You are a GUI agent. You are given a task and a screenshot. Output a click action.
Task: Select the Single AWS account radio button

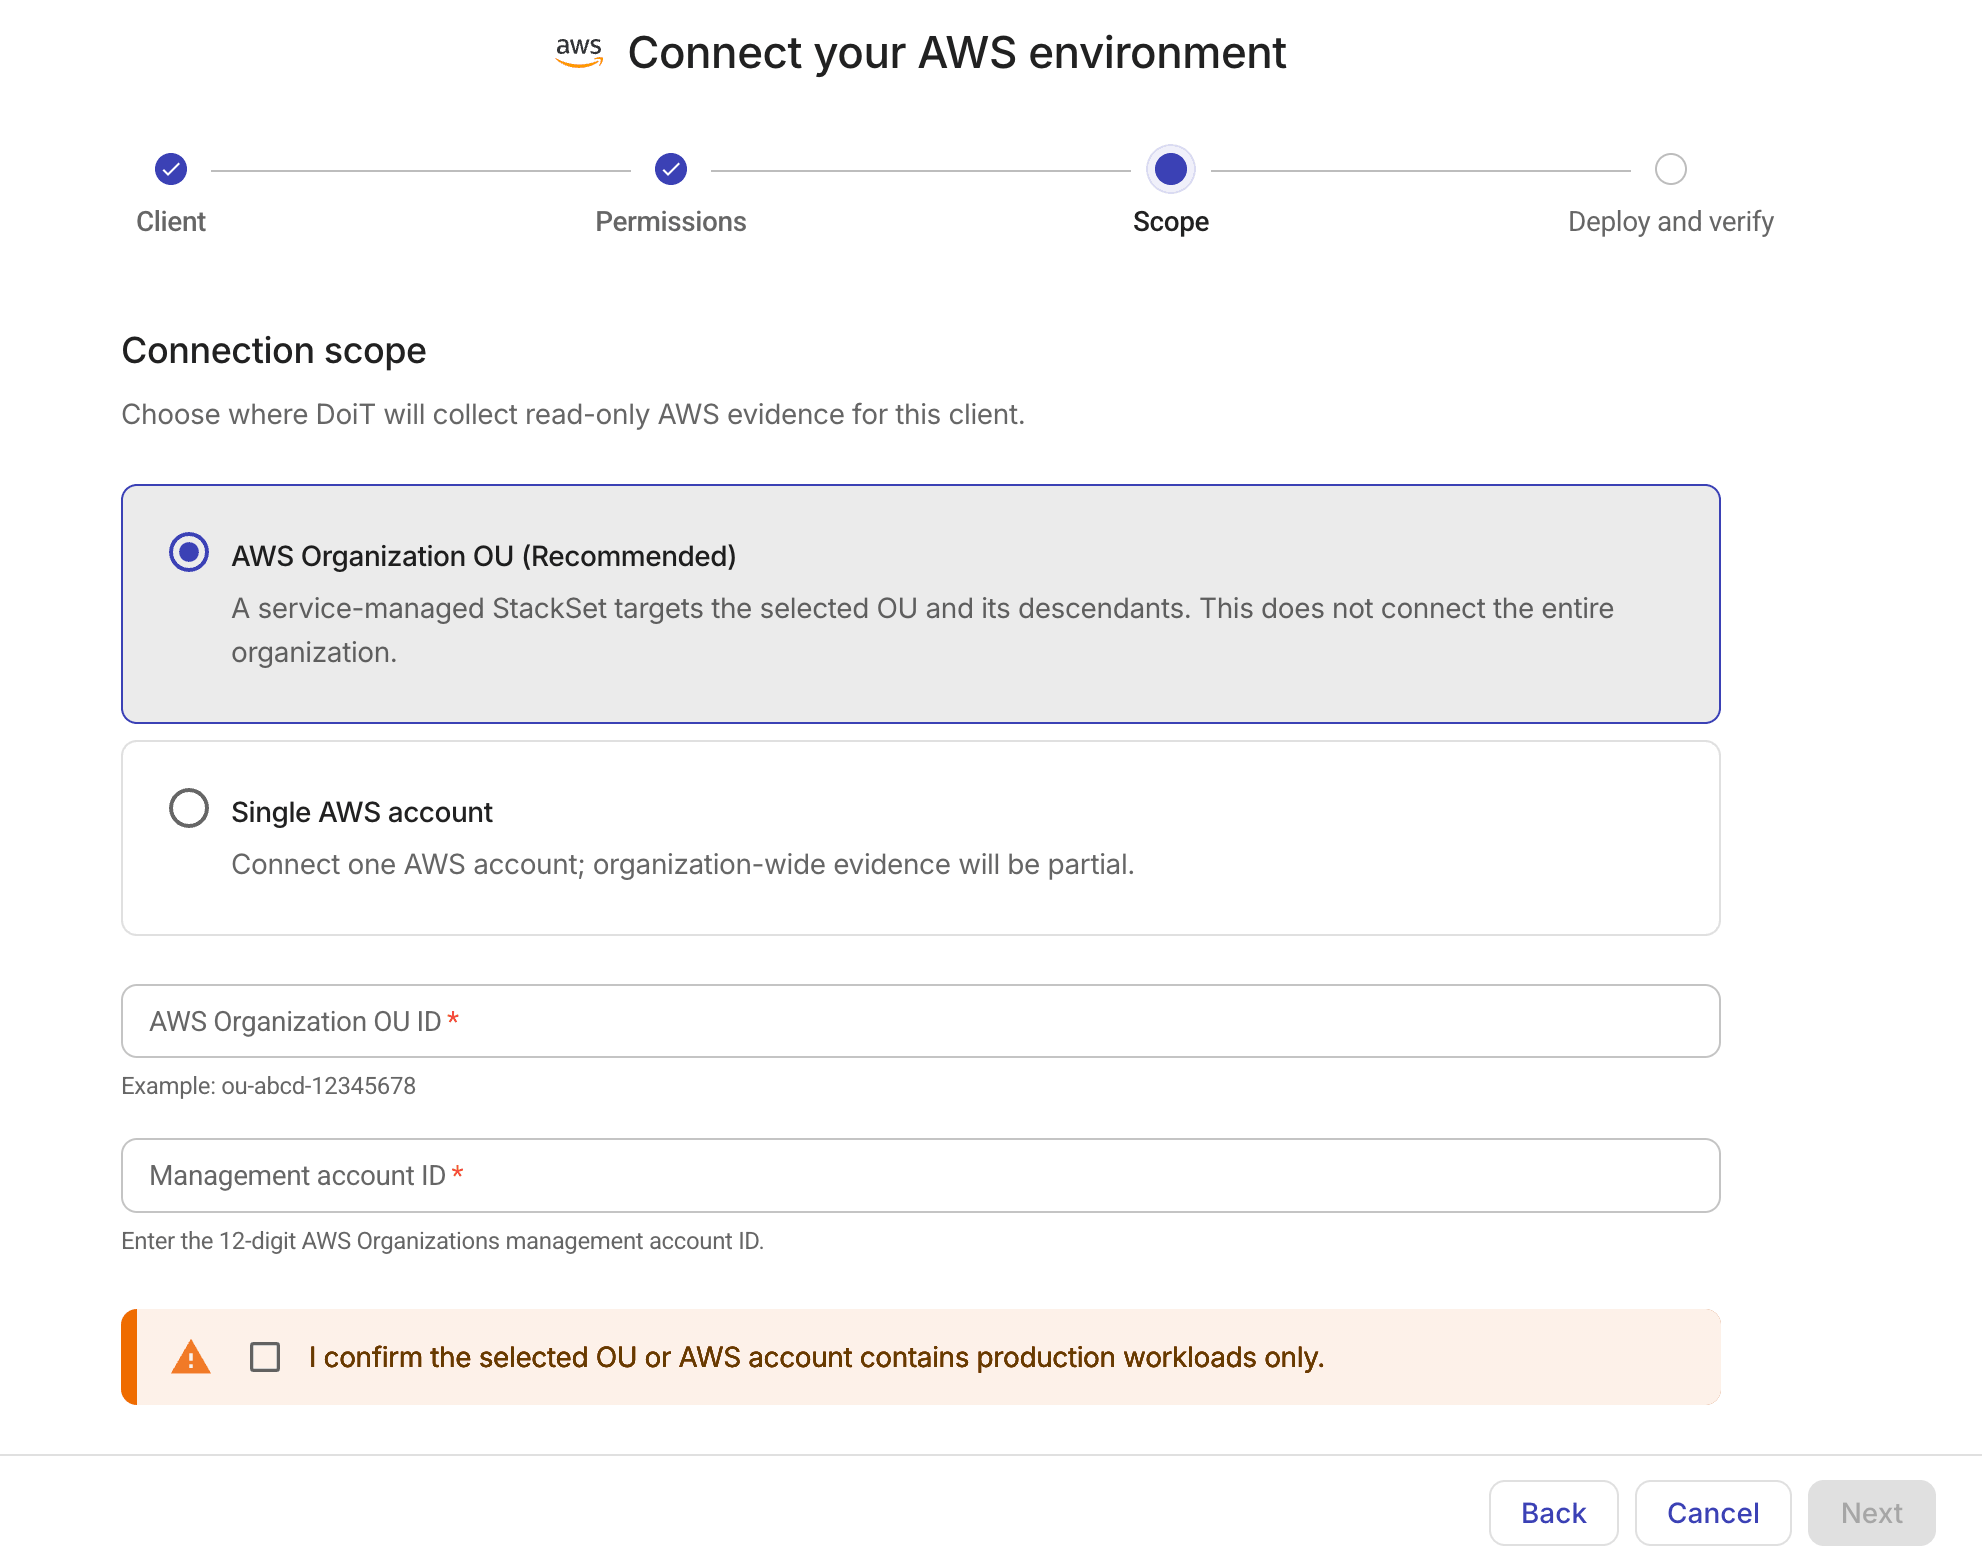point(189,808)
